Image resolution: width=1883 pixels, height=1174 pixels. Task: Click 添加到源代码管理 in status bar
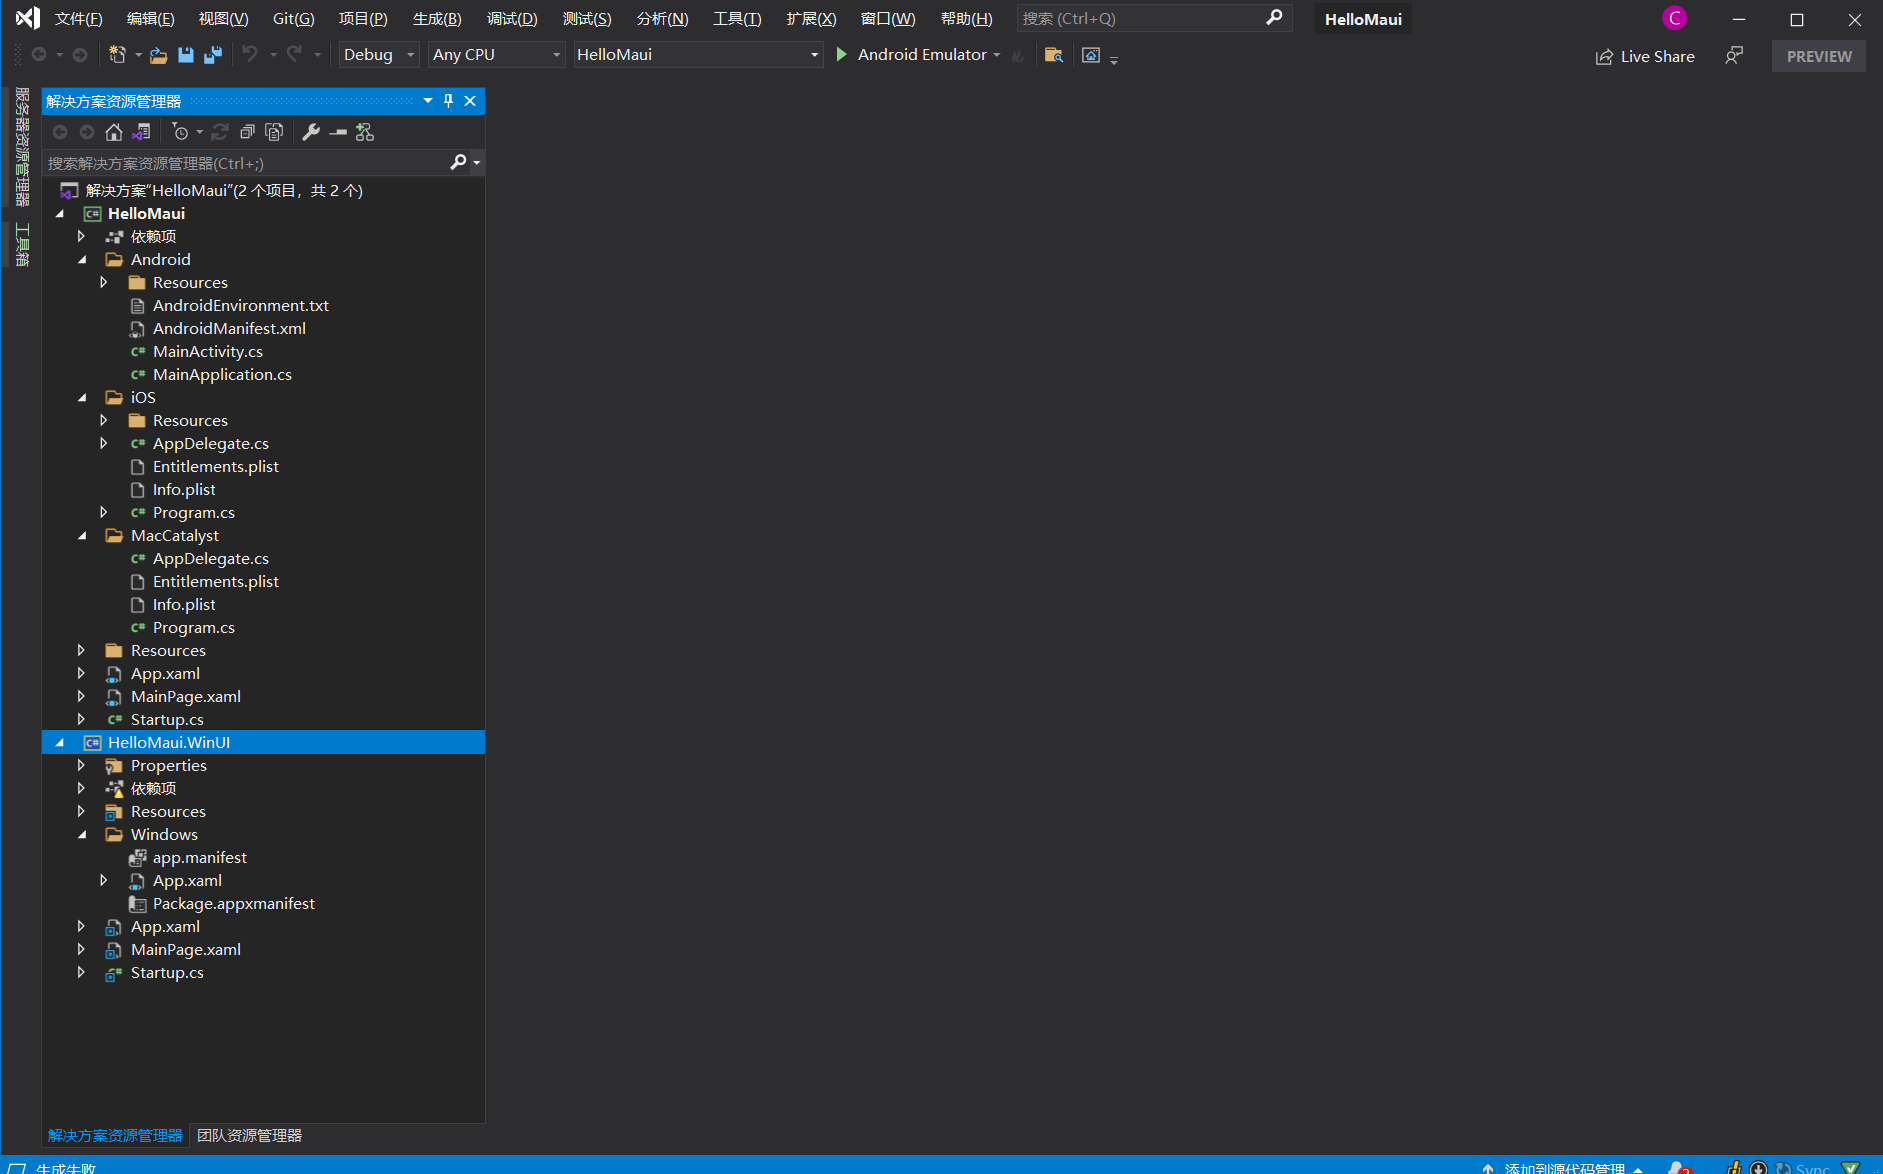(x=1563, y=1167)
